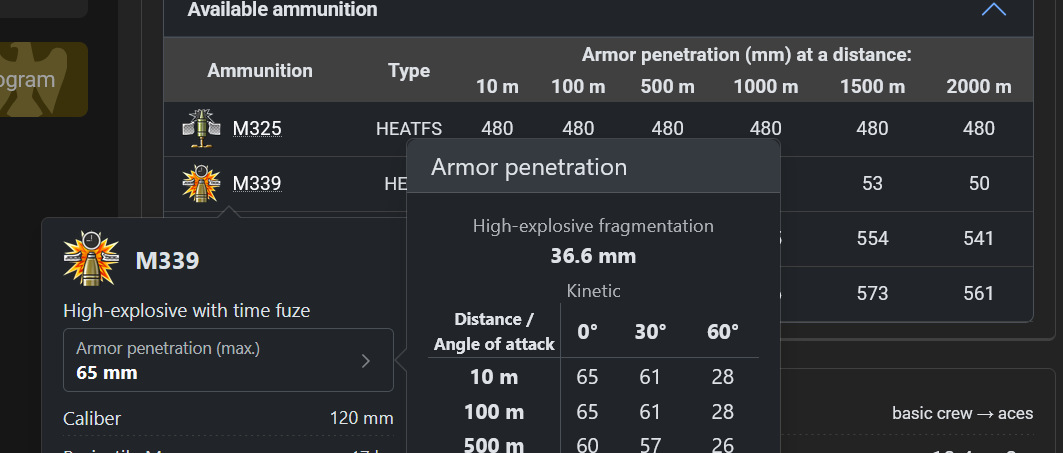Open the M339 link in the ammunition table
The height and width of the screenshot is (453, 1063).
pos(257,183)
